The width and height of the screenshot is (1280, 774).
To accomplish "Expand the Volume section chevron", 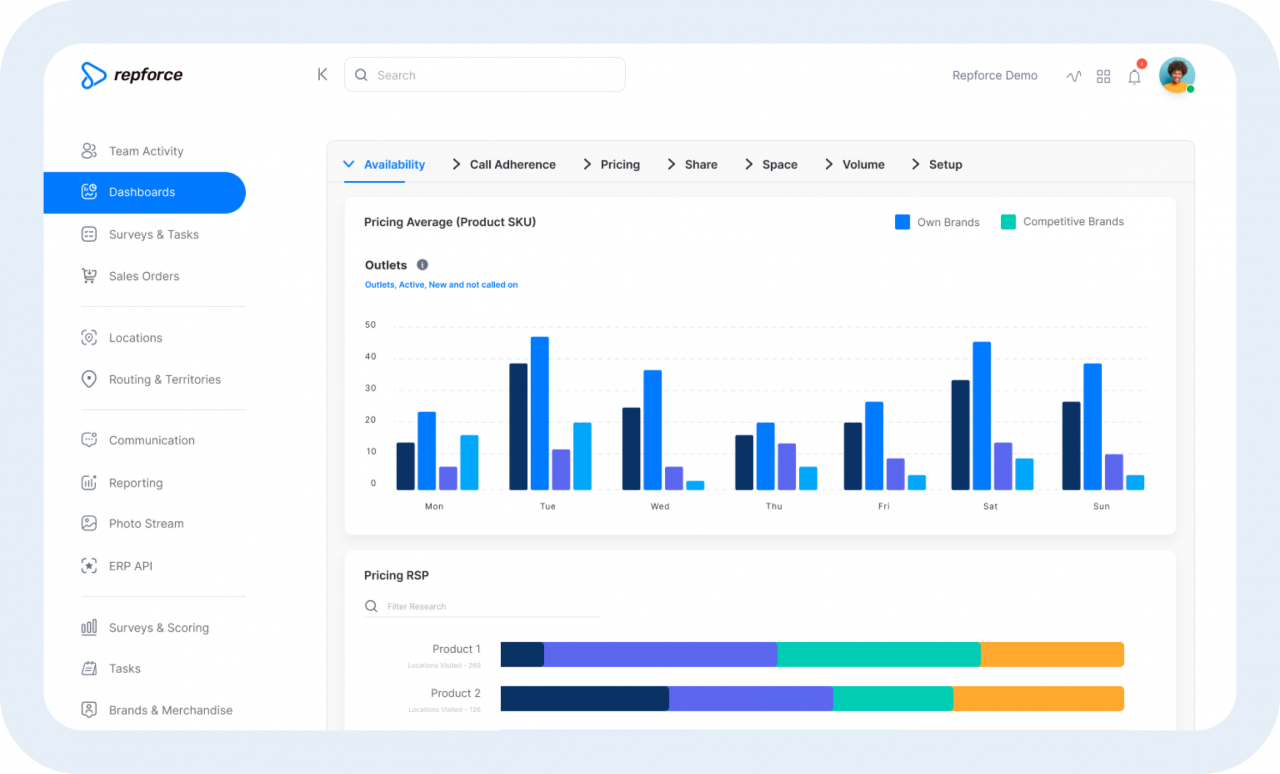I will coord(828,164).
